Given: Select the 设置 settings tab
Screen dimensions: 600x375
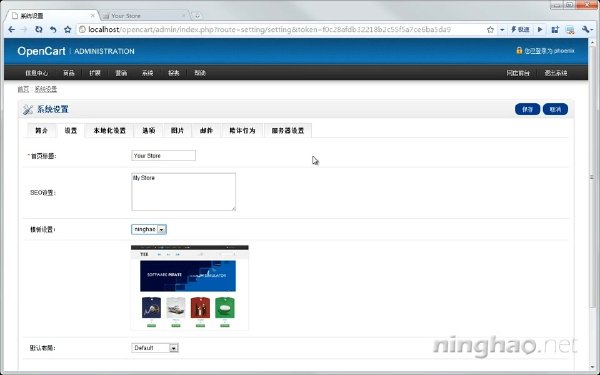Looking at the screenshot, I should pos(71,130).
